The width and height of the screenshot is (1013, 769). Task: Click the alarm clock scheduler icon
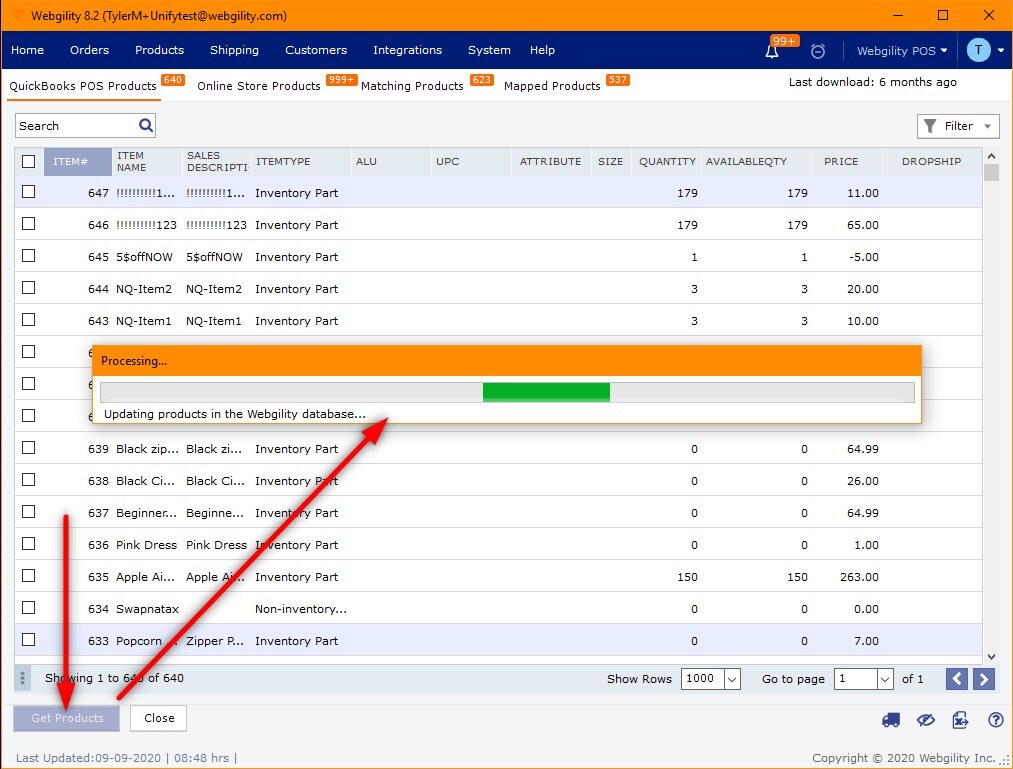point(818,51)
